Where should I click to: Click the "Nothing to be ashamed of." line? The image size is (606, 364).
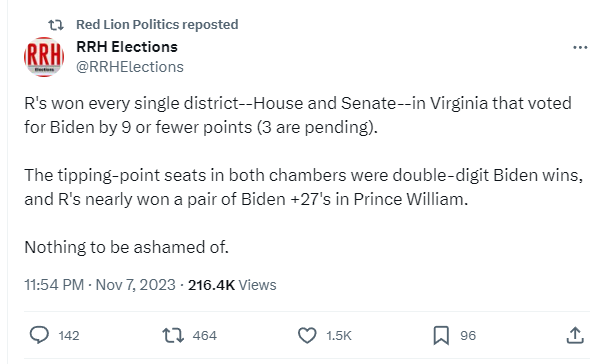point(126,247)
